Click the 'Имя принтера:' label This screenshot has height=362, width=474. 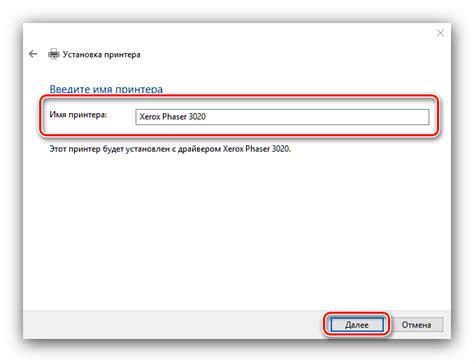(78, 115)
